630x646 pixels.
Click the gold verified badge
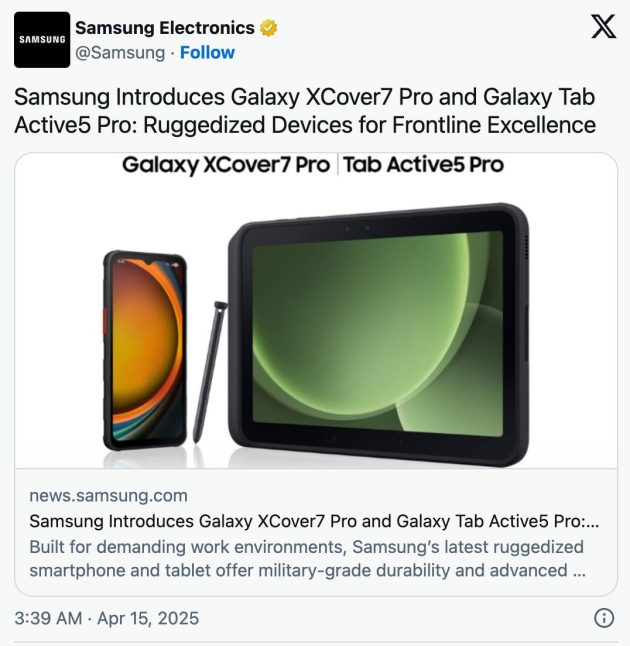click(269, 28)
